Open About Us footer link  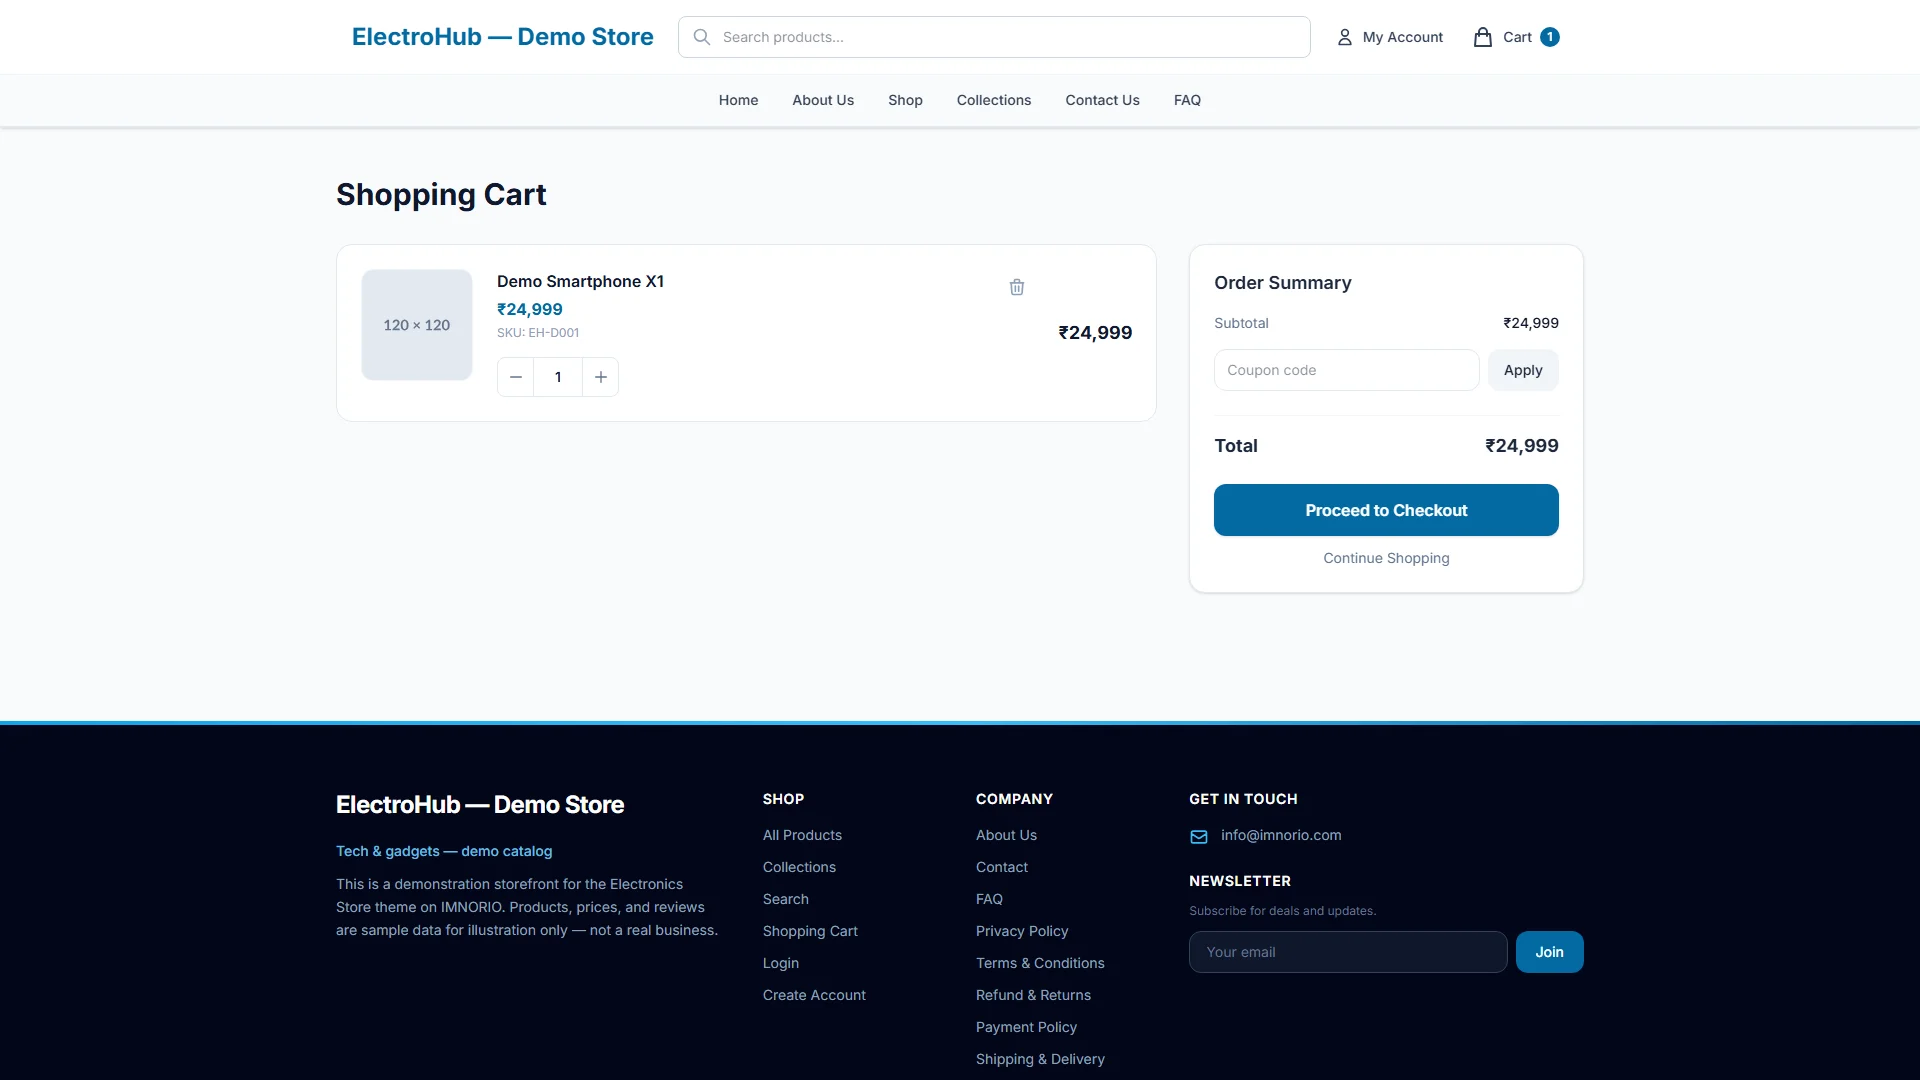point(1006,835)
